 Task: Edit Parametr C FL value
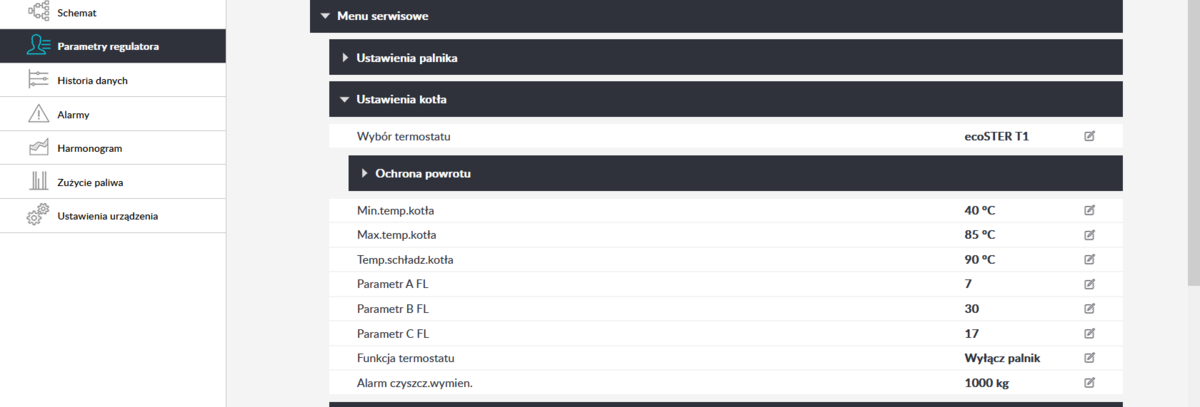pyautogui.click(x=1089, y=333)
